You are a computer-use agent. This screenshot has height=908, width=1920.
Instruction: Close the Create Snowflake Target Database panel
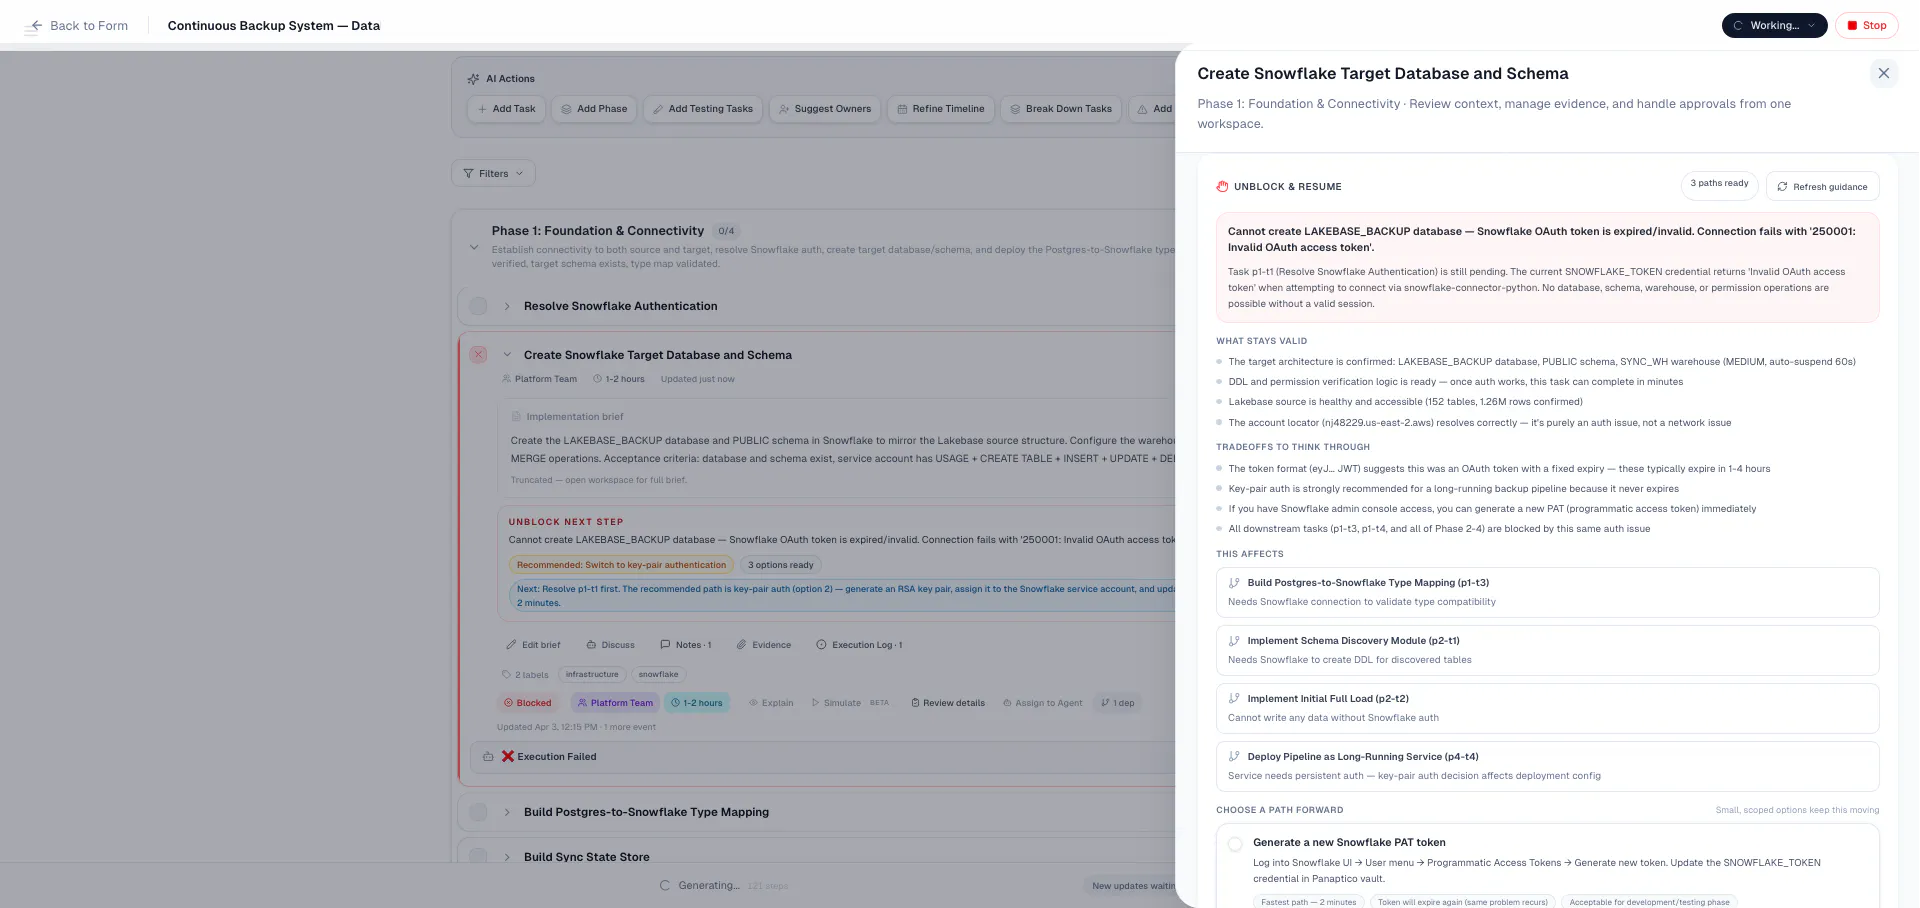pyautogui.click(x=1883, y=73)
